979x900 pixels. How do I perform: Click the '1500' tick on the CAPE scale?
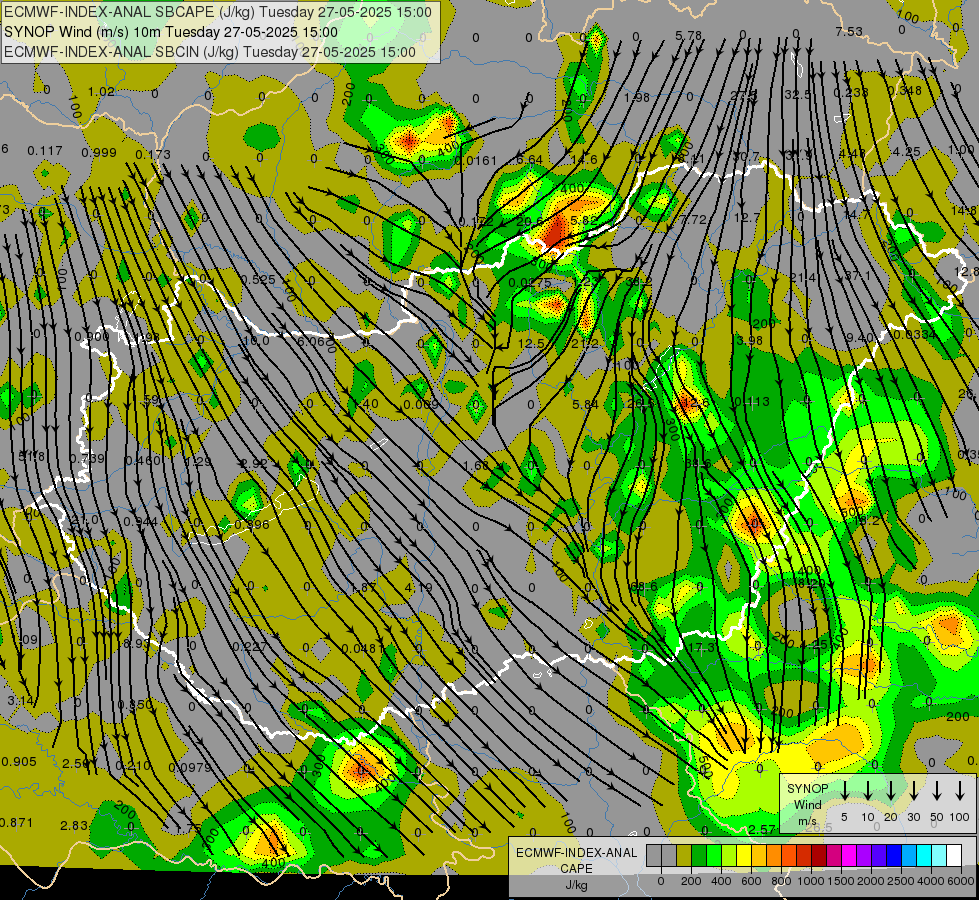tap(841, 881)
